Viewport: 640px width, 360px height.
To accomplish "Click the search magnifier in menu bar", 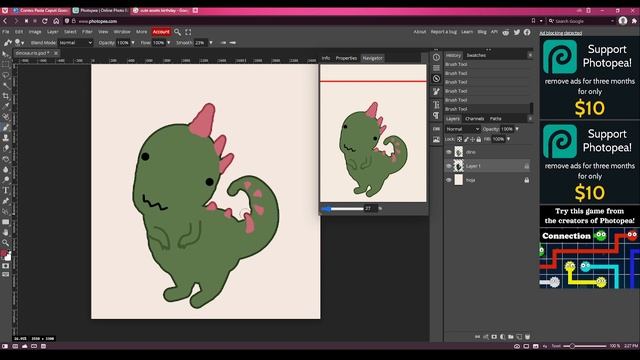I will click(x=177, y=32).
